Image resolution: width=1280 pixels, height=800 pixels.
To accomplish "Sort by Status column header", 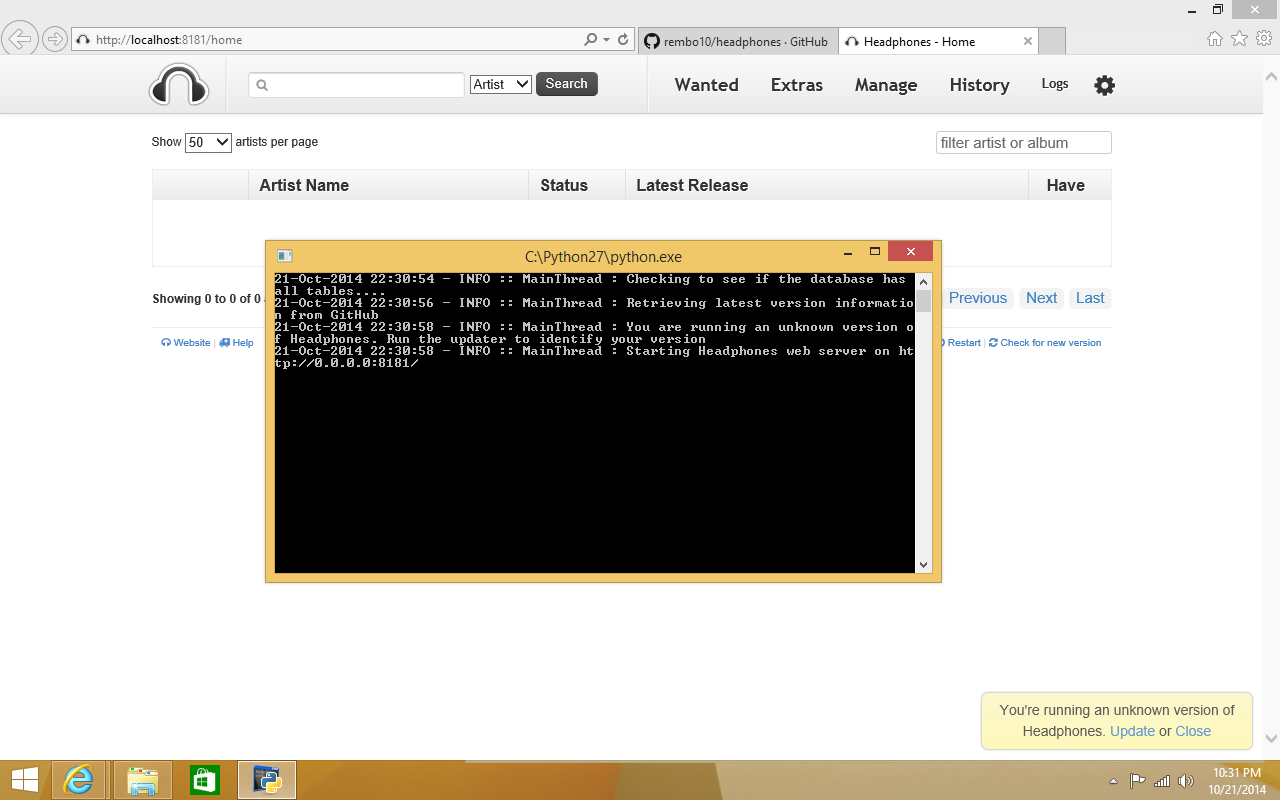I will click(576, 185).
